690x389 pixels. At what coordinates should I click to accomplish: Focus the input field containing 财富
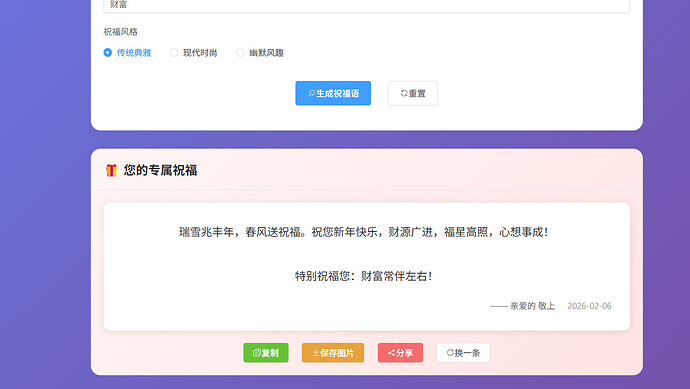(x=367, y=5)
